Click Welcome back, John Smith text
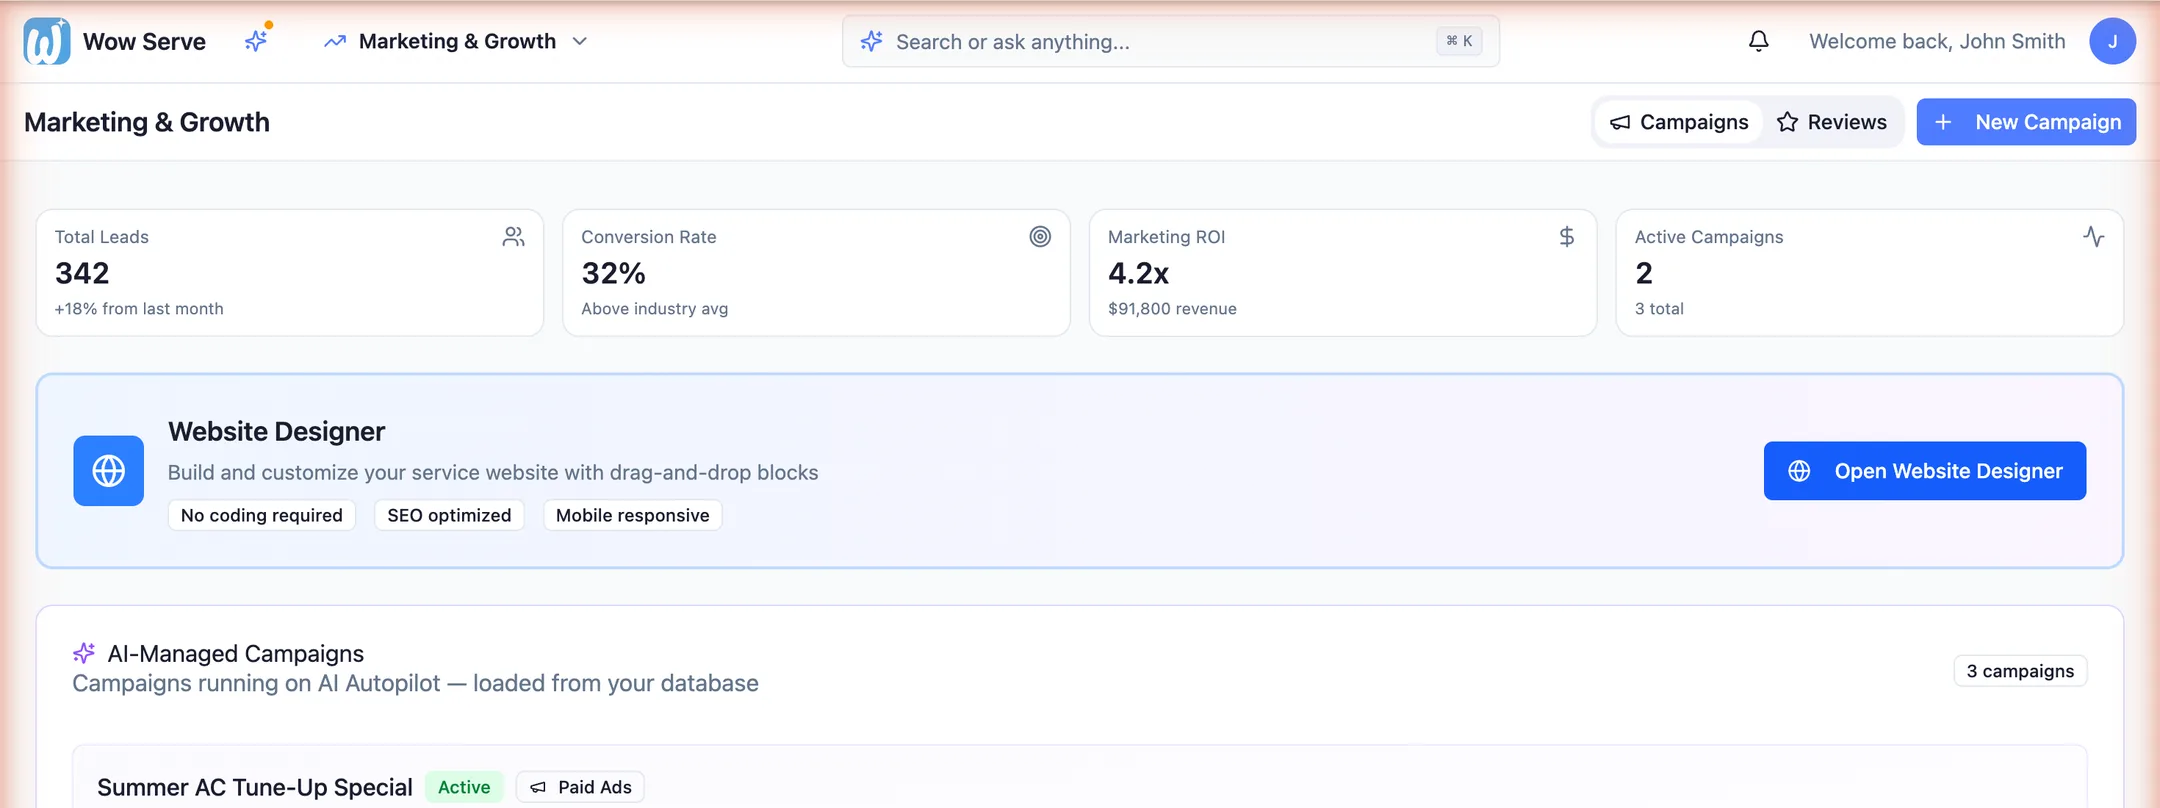The height and width of the screenshot is (808, 2160). click(1937, 41)
